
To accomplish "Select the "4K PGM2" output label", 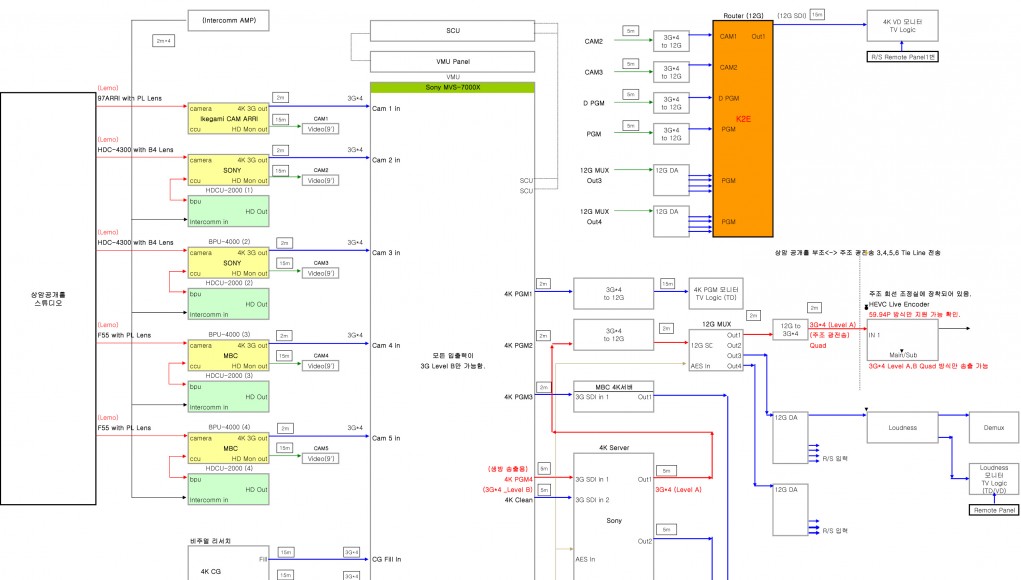I will point(518,345).
